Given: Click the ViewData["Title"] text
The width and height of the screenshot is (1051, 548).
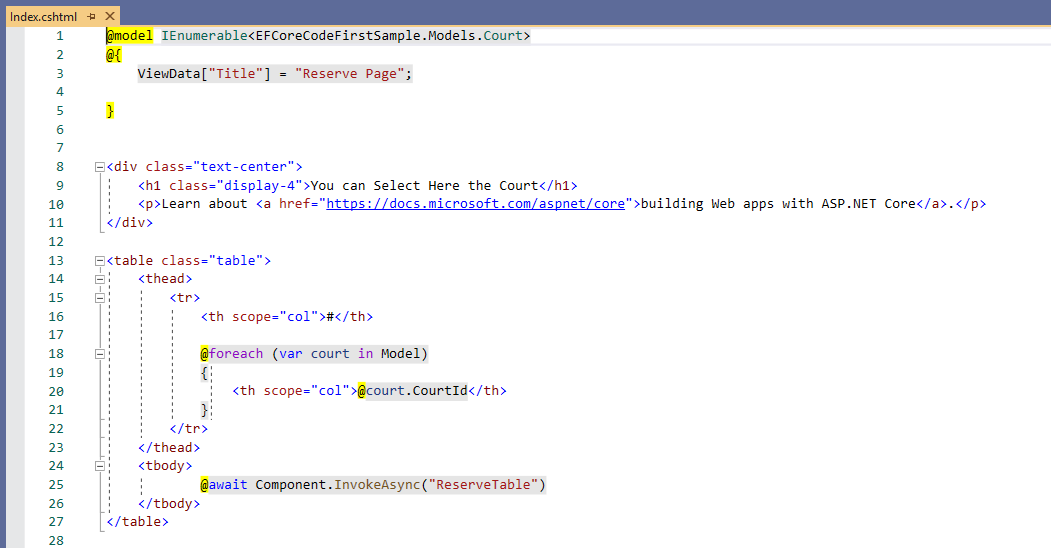Looking at the screenshot, I should pos(204,74).
